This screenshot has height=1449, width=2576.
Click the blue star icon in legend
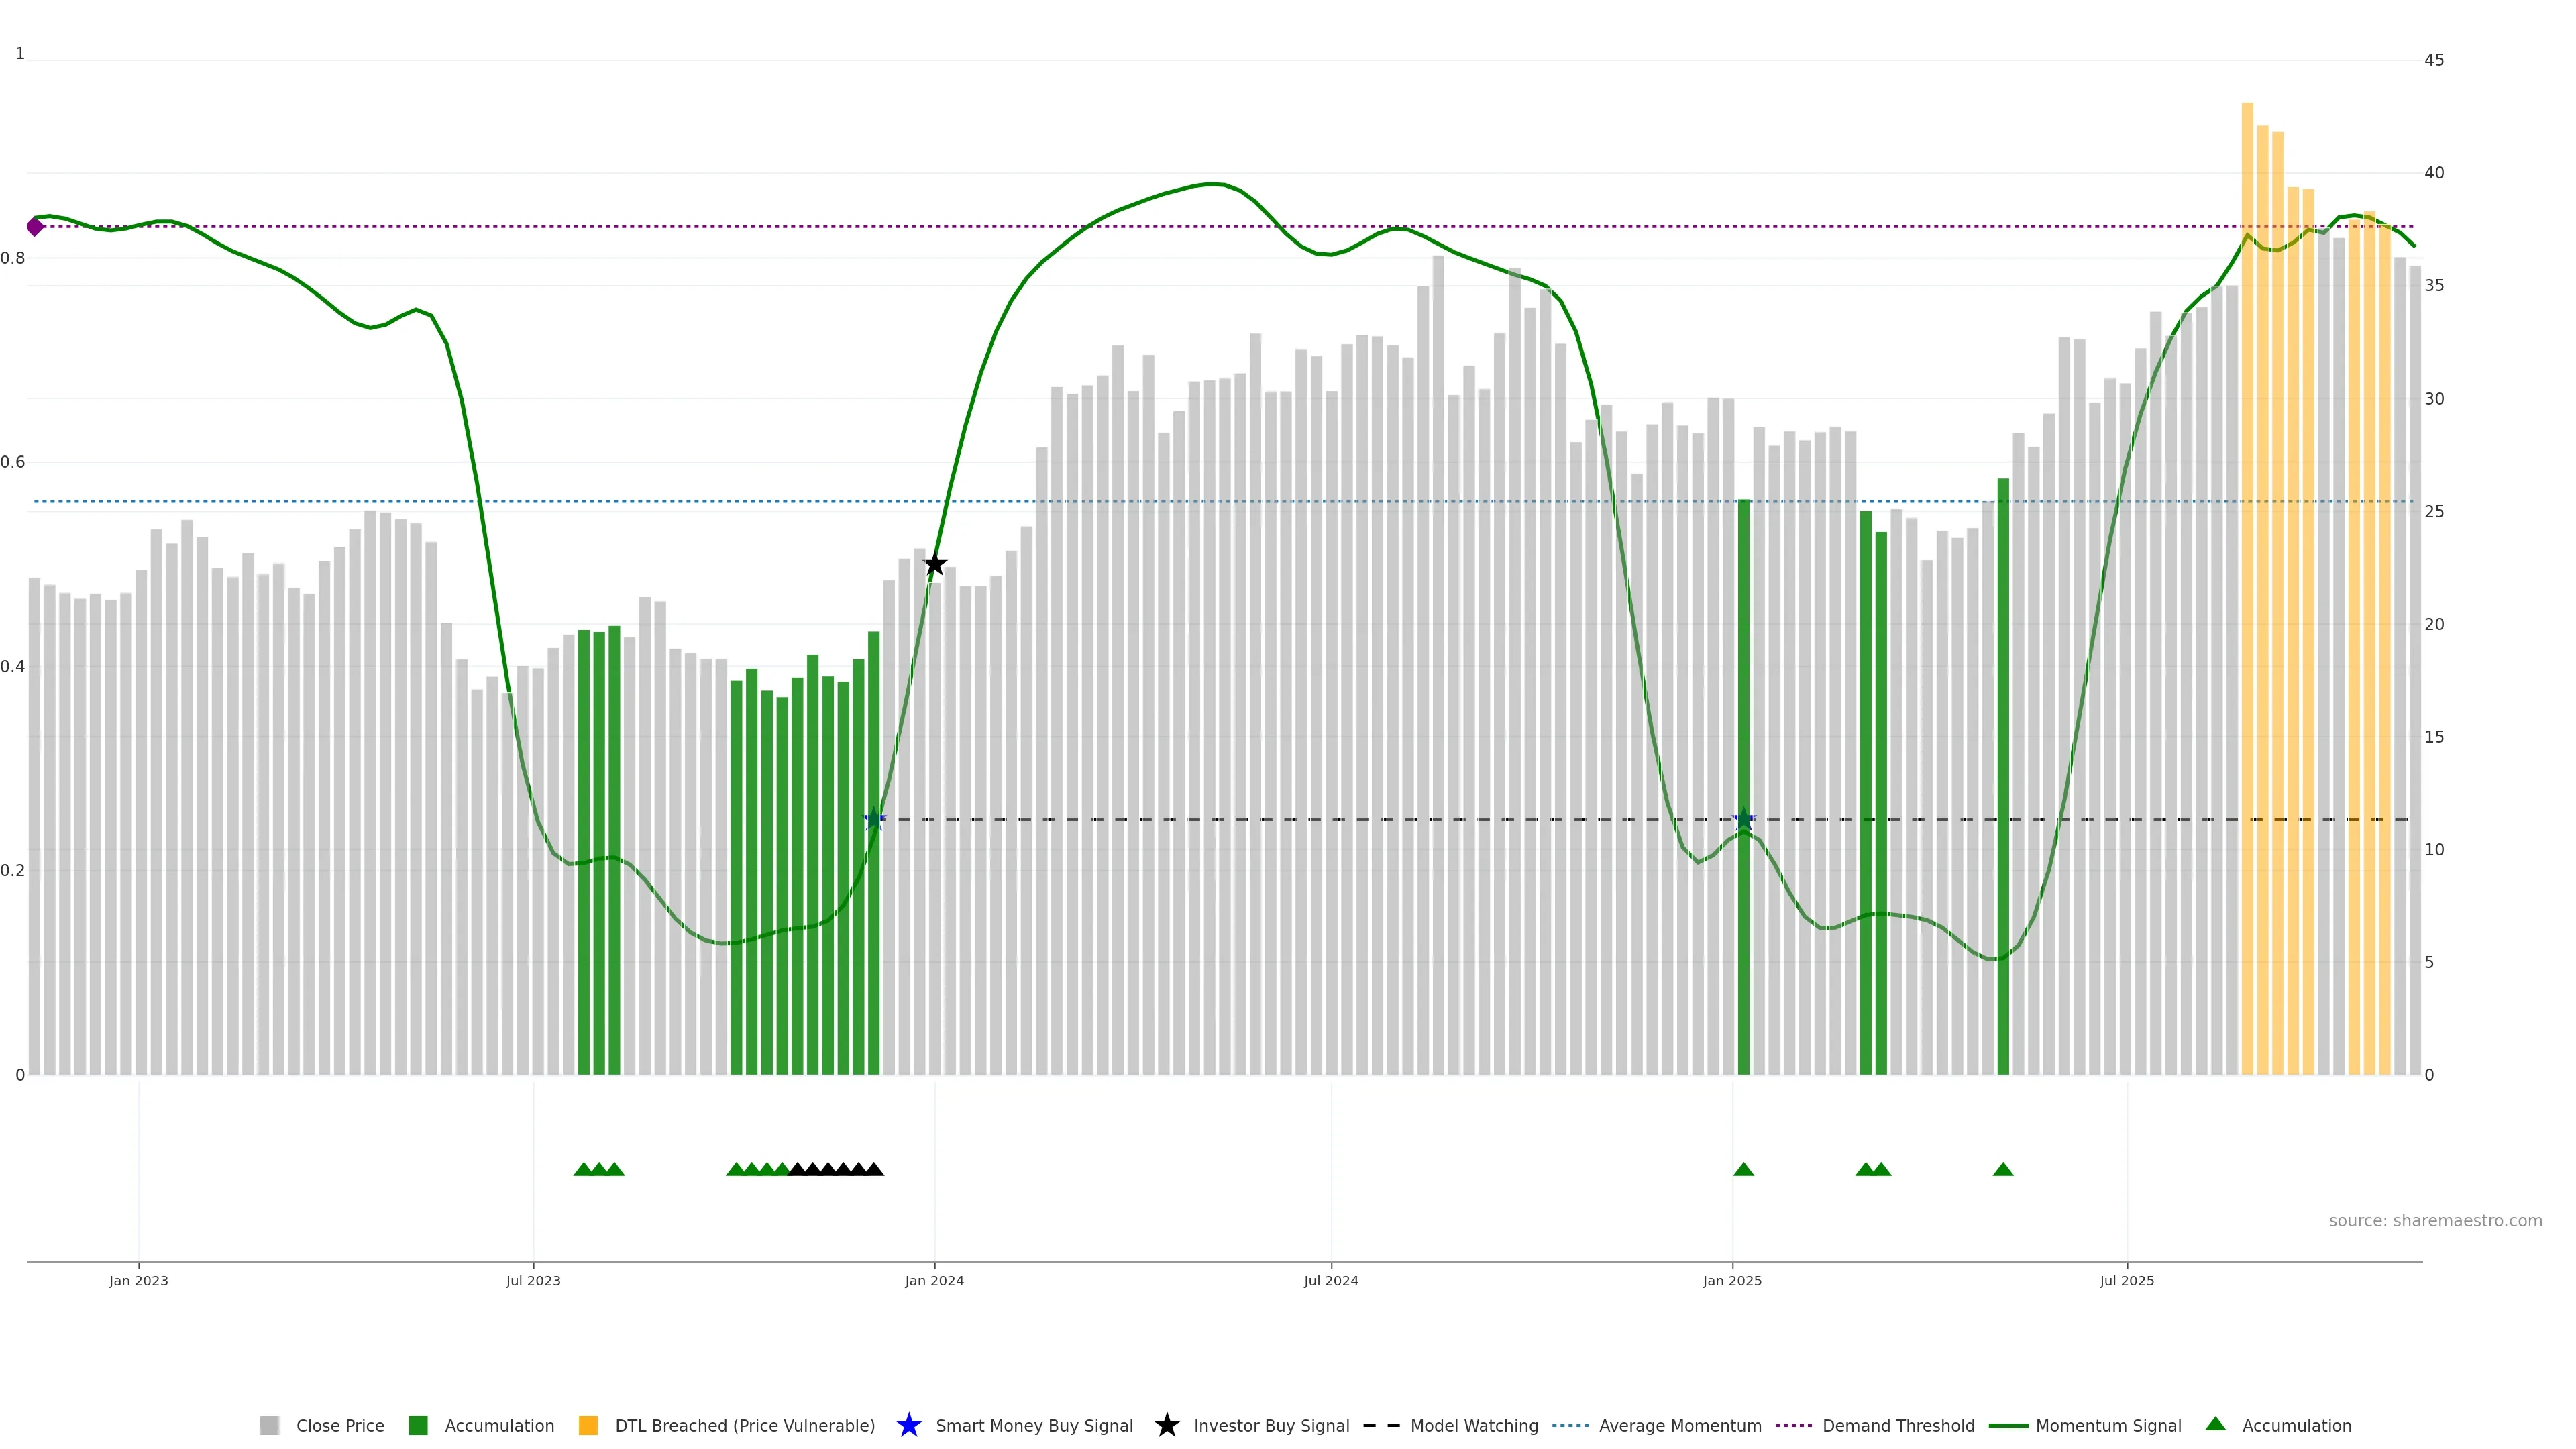point(908,1425)
